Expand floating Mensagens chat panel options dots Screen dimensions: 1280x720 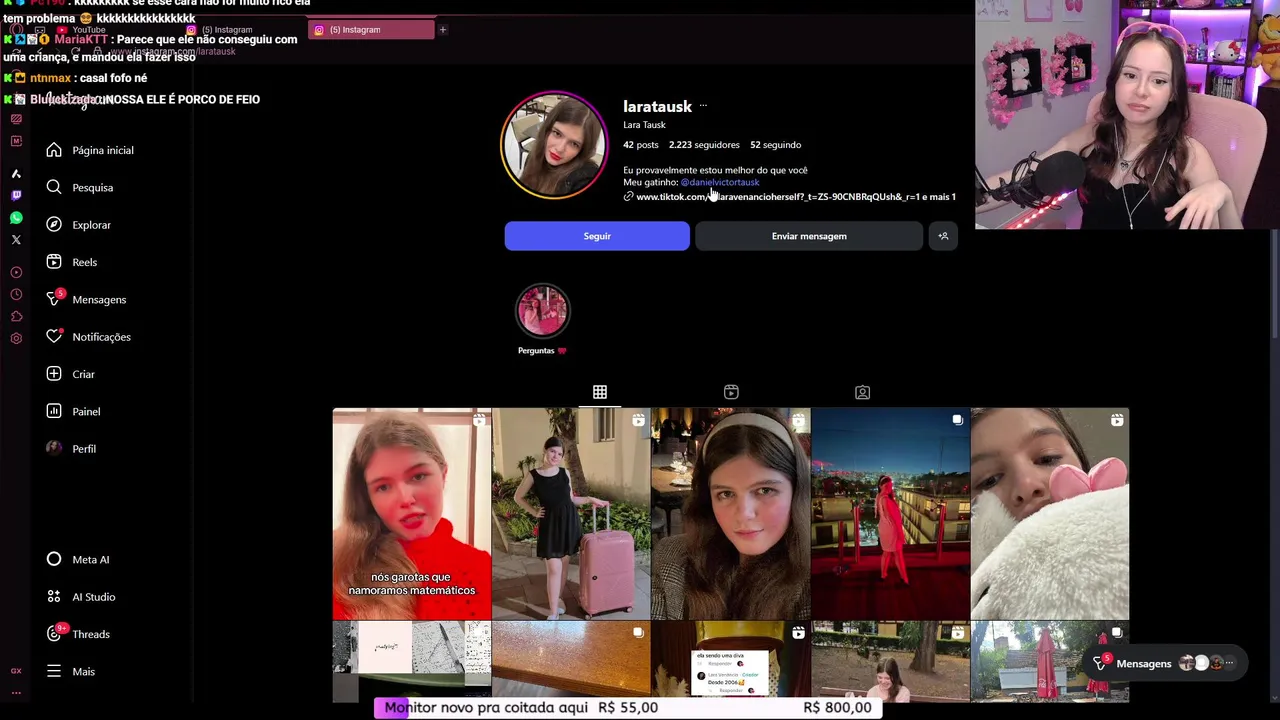pos(1229,663)
